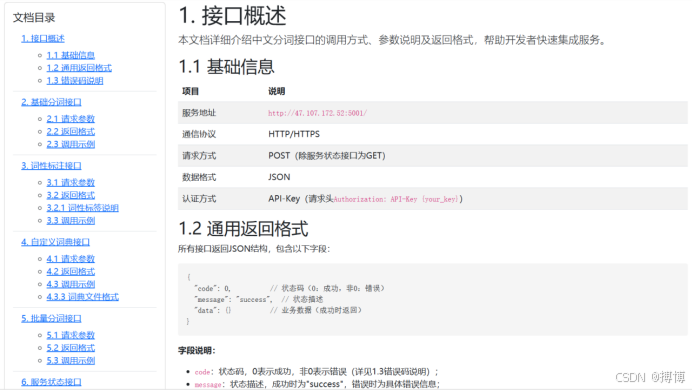Viewport: 693px width, 391px height.
Task: Jump to '1.3 错误码说明' section
Action: click(x=75, y=81)
